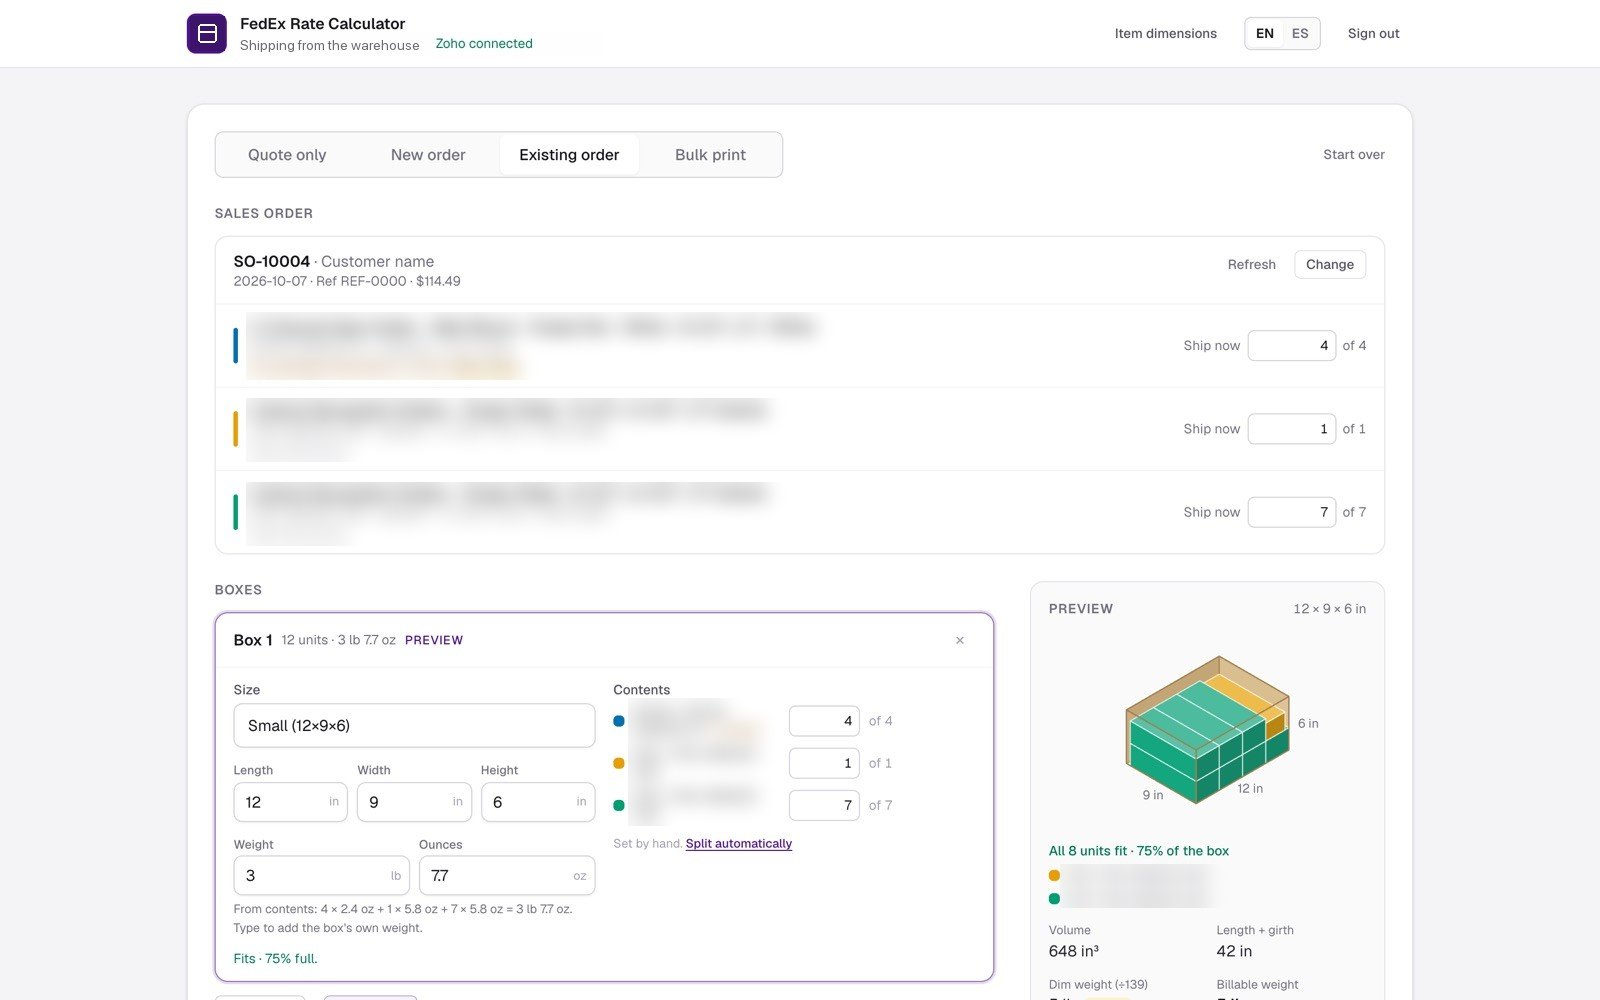The width and height of the screenshot is (1600, 1000).
Task: Click the orange dot in Contents list
Action: (619, 763)
